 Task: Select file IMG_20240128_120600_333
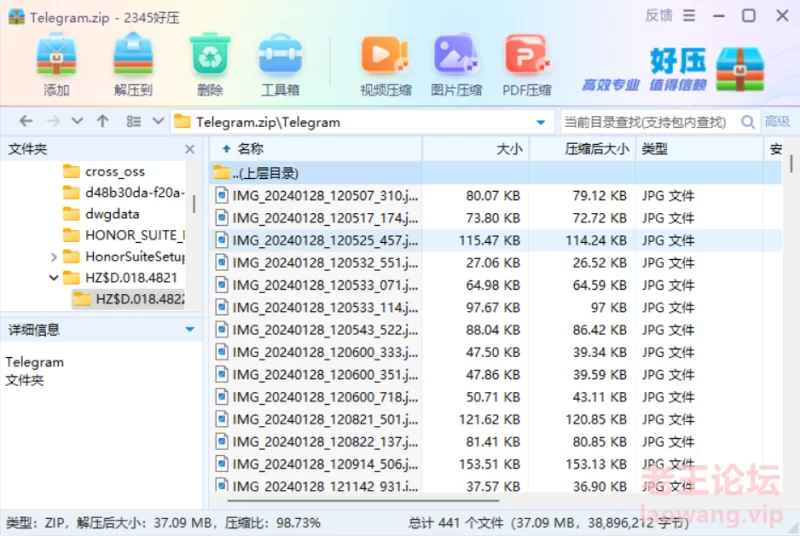495,352
